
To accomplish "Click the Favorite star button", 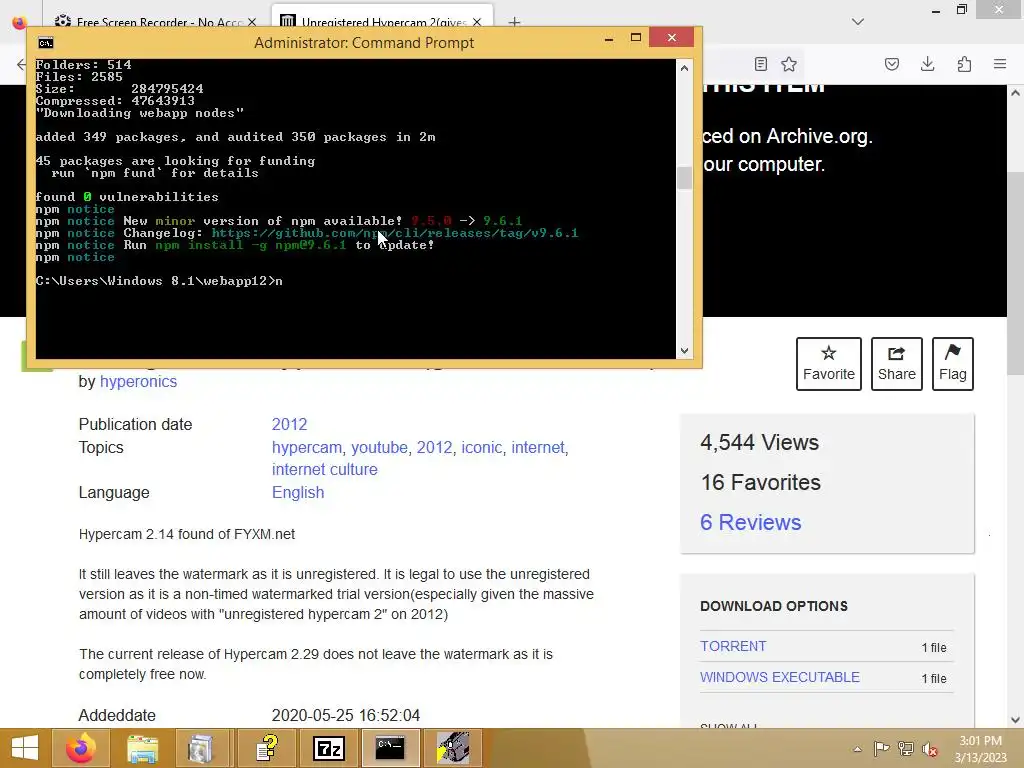I will tap(829, 364).
